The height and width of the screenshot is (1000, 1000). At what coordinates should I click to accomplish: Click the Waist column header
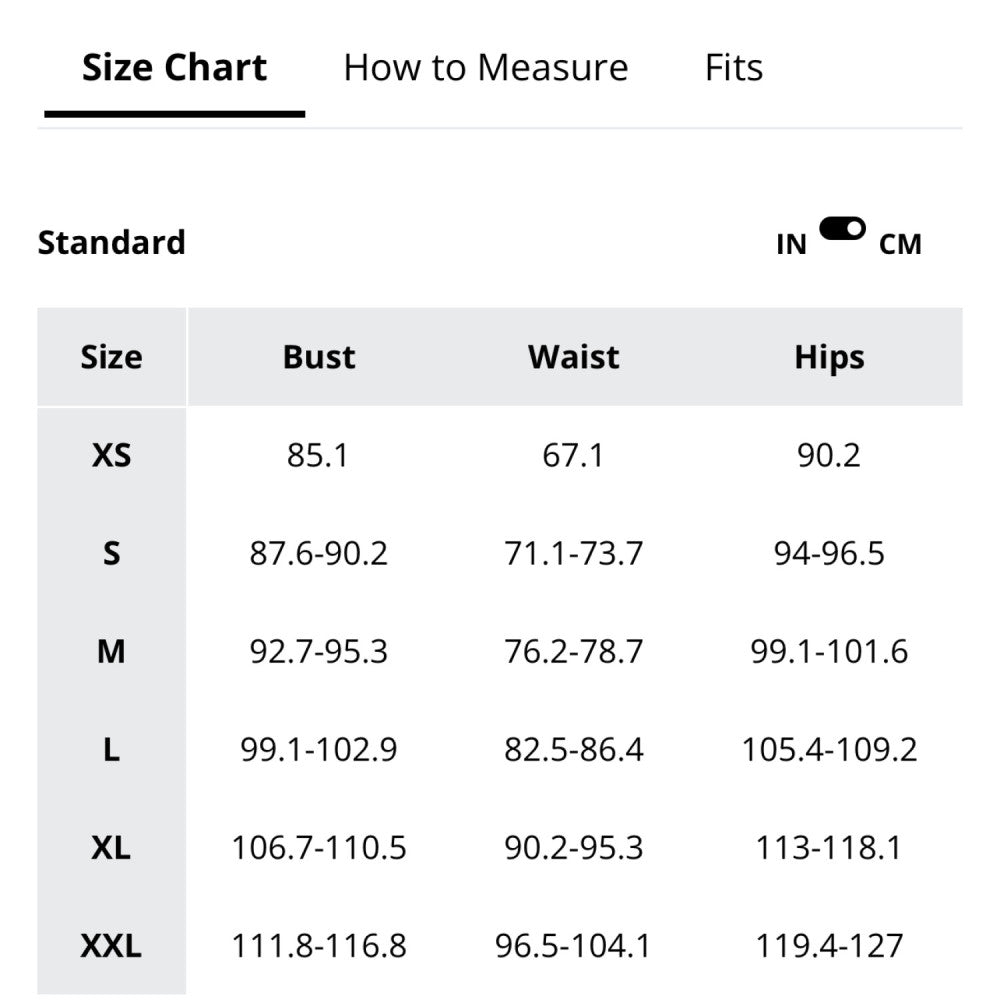tap(573, 357)
